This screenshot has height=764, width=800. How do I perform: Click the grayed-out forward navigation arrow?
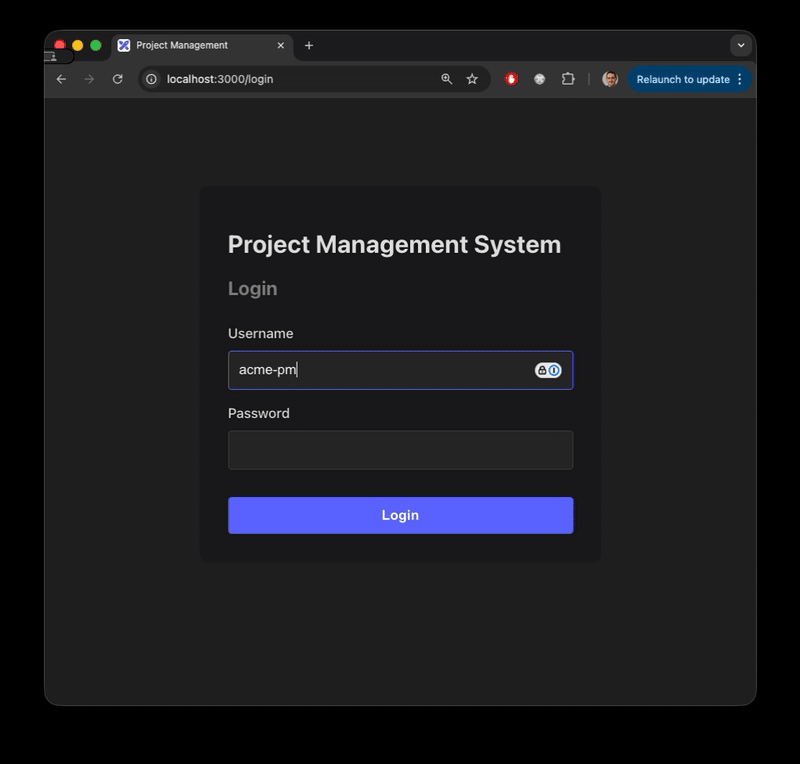[x=88, y=79]
